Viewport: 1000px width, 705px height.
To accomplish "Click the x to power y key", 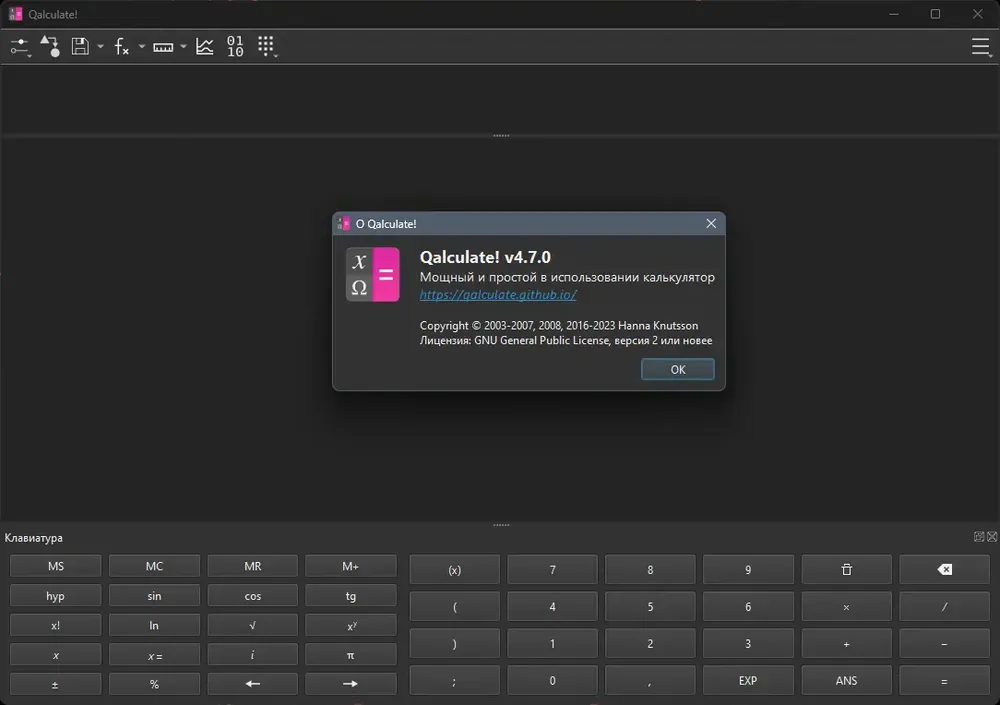I will 351,625.
